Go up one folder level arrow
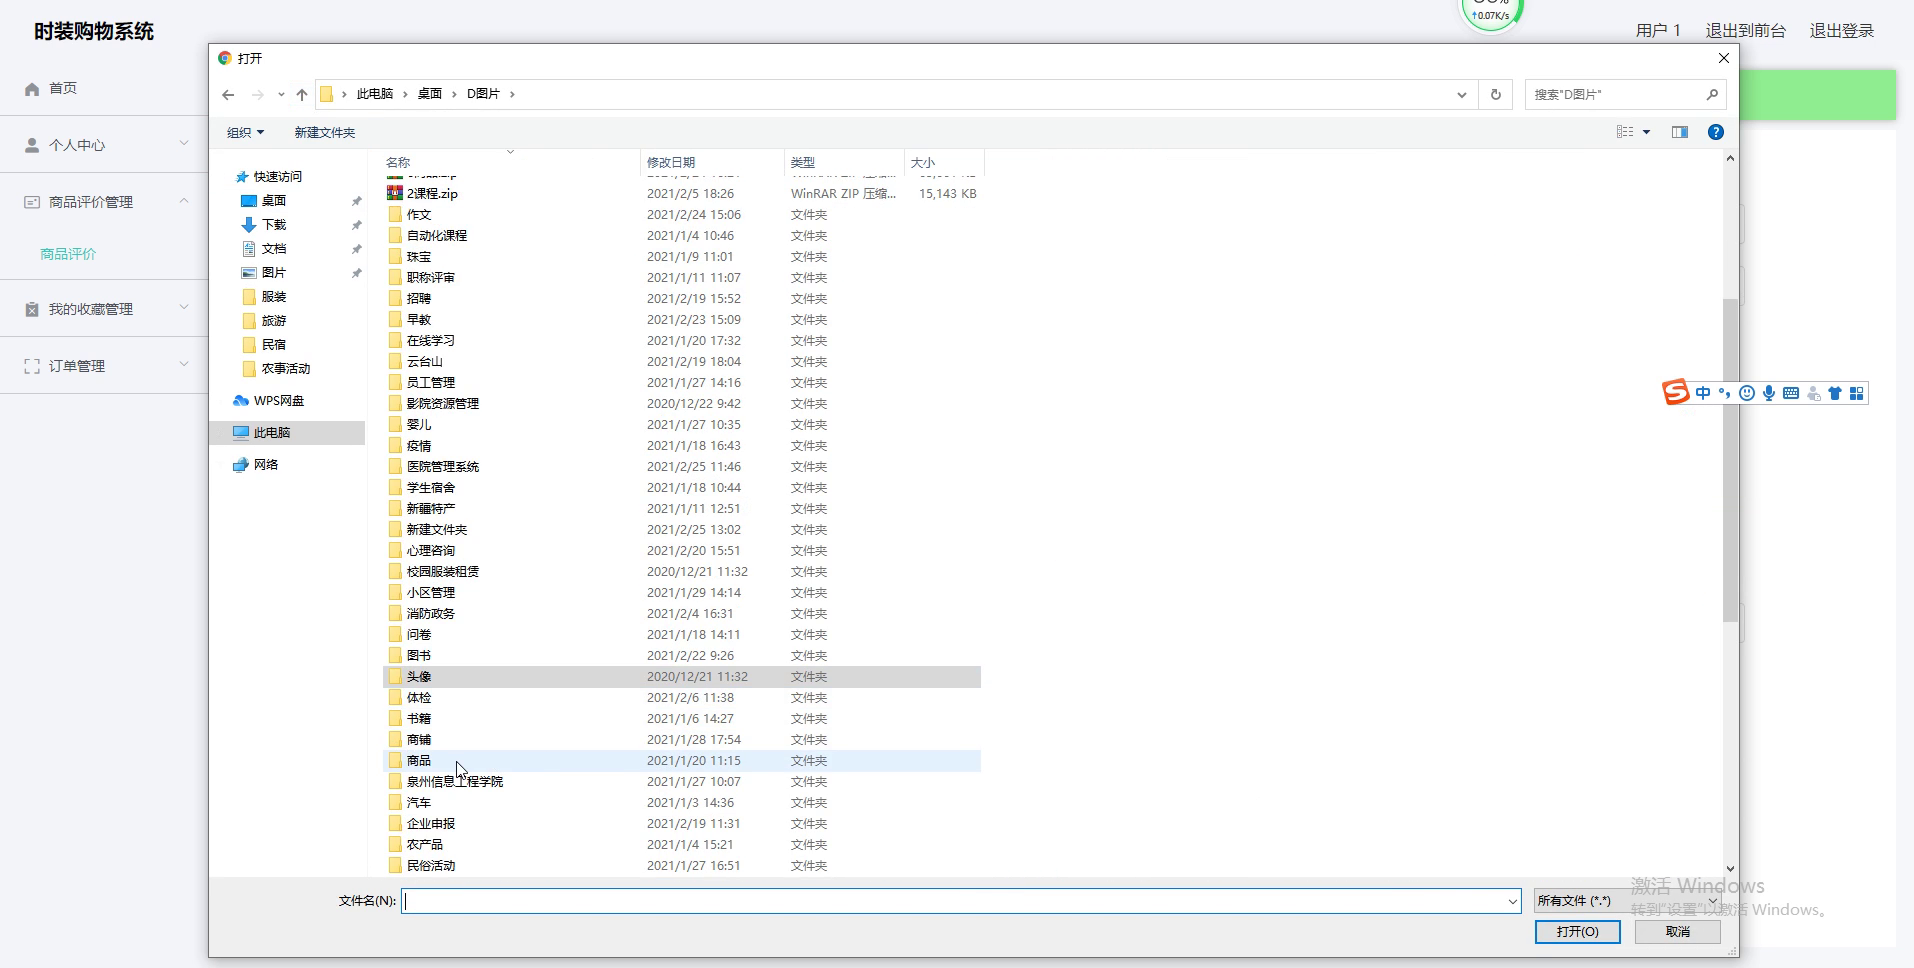 tap(302, 95)
